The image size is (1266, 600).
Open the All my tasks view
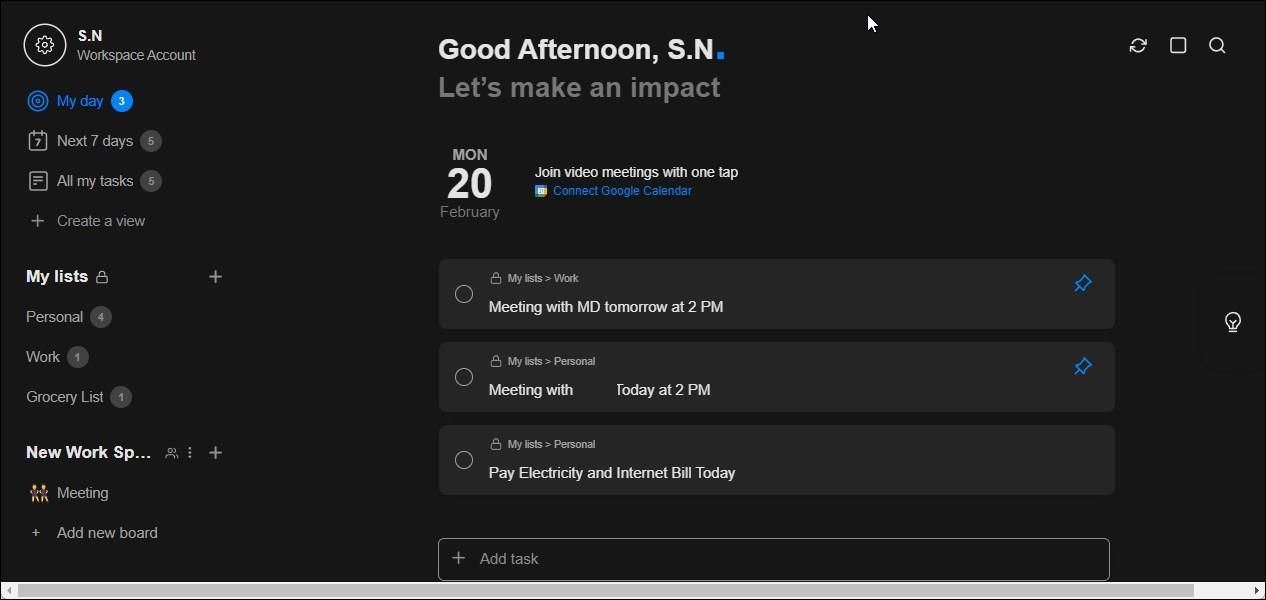click(x=94, y=181)
